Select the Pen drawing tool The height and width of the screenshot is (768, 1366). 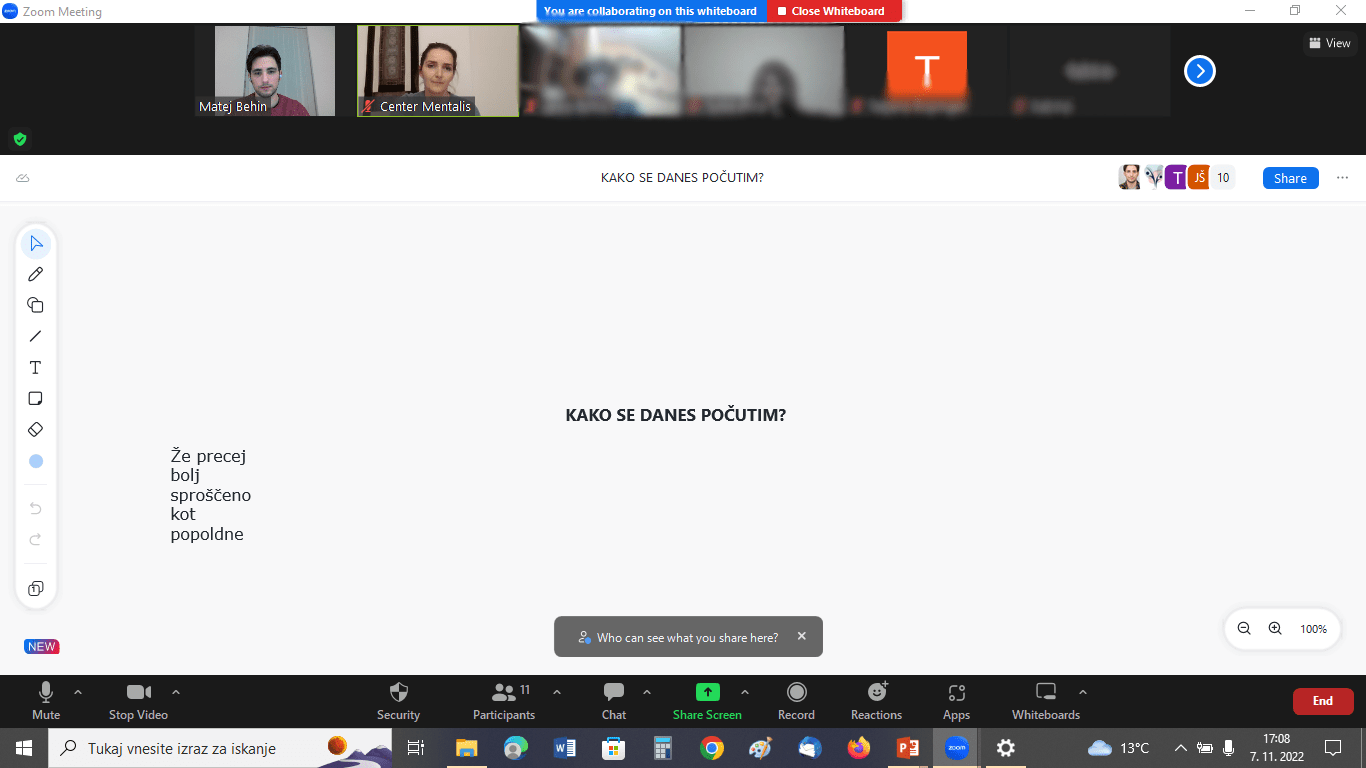[x=36, y=274]
